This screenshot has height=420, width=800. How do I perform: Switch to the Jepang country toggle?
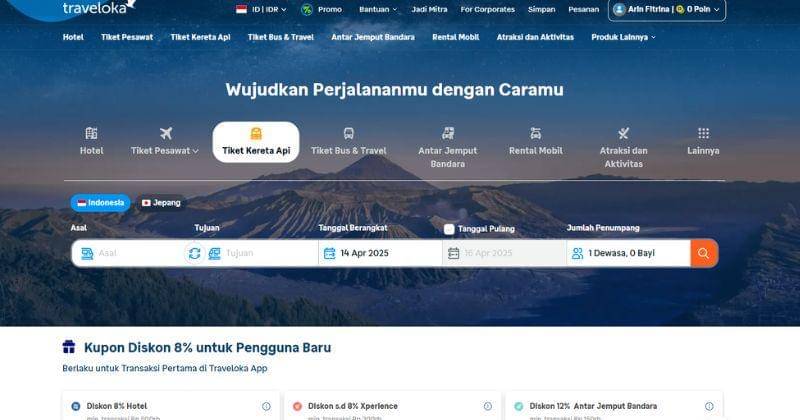click(x=161, y=203)
